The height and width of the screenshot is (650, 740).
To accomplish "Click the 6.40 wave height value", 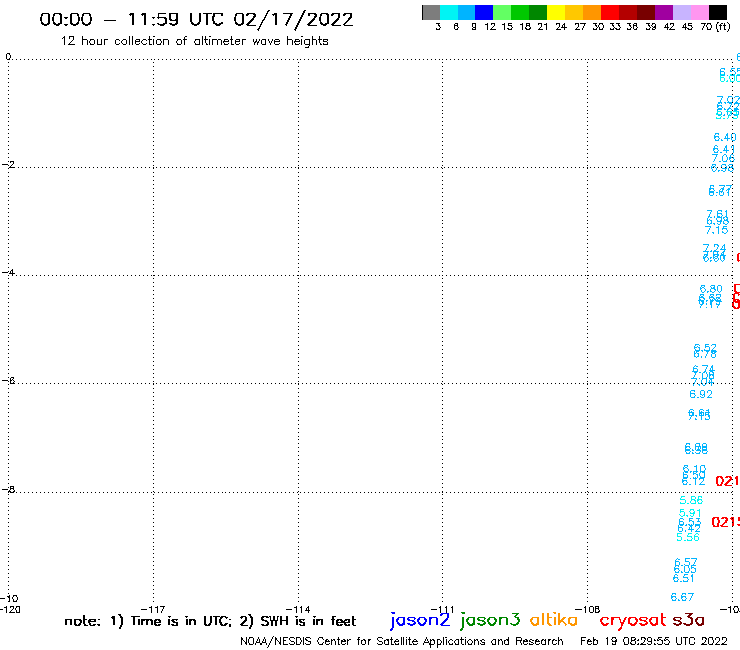I will coord(725,137).
